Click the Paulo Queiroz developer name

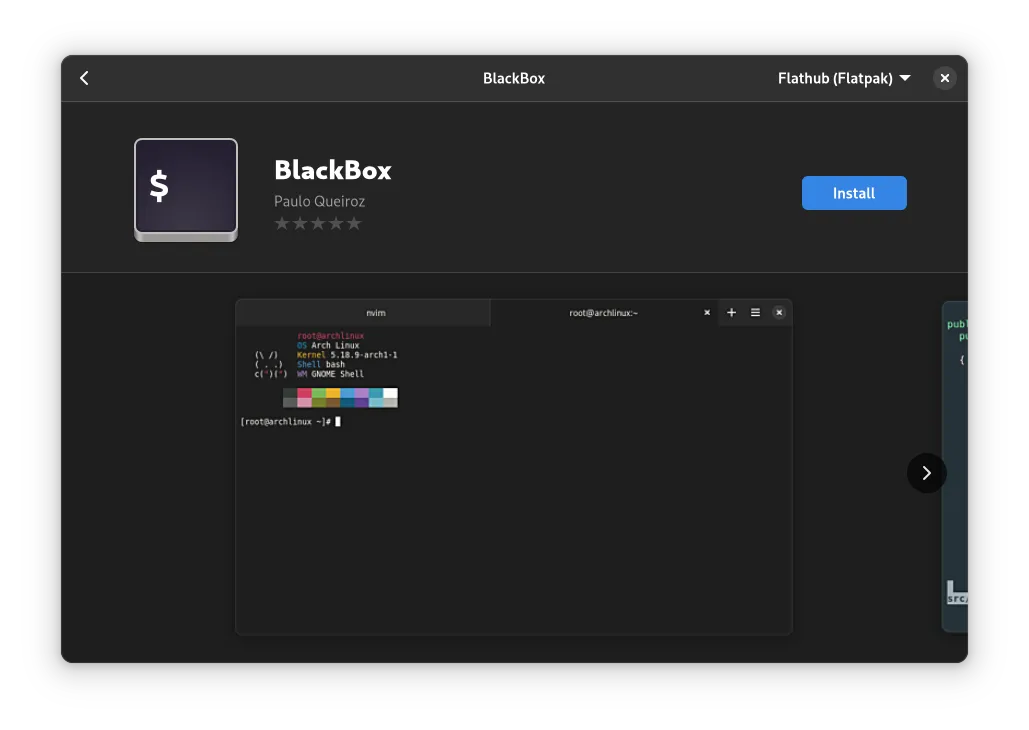click(320, 201)
